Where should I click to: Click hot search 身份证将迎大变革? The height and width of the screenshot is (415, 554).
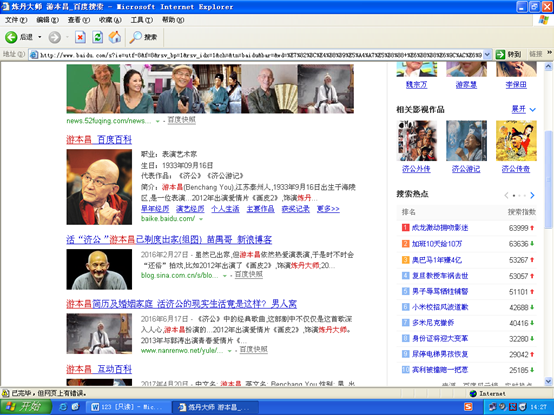pyautogui.click(x=440, y=338)
